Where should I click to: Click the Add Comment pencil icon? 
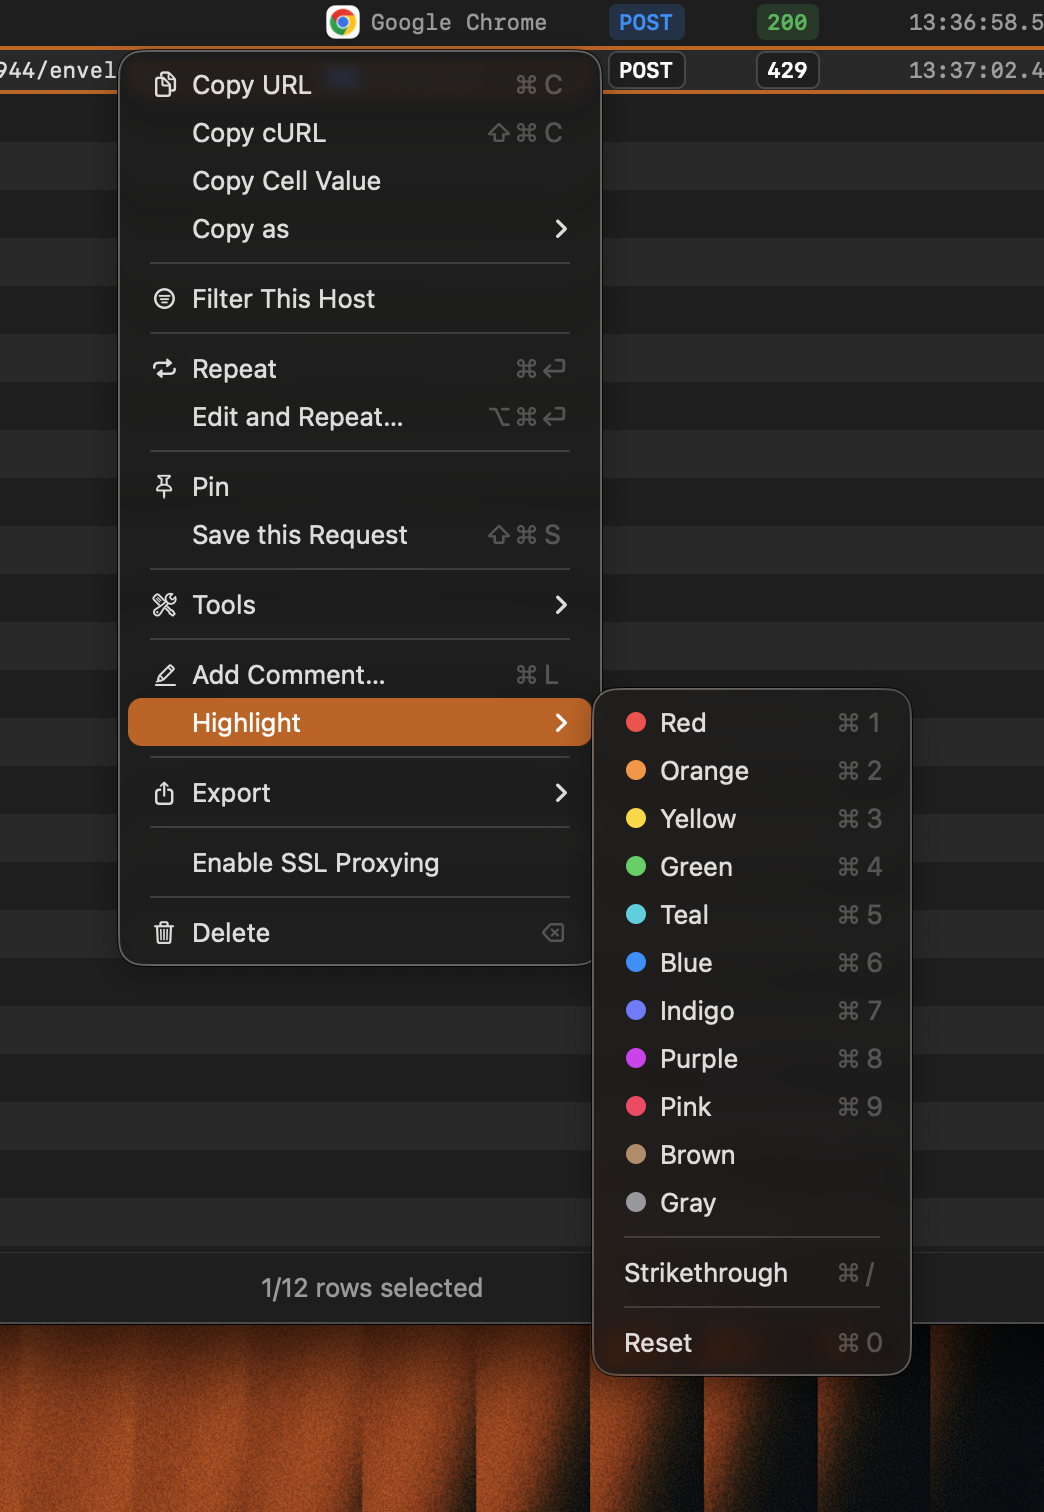tap(165, 675)
